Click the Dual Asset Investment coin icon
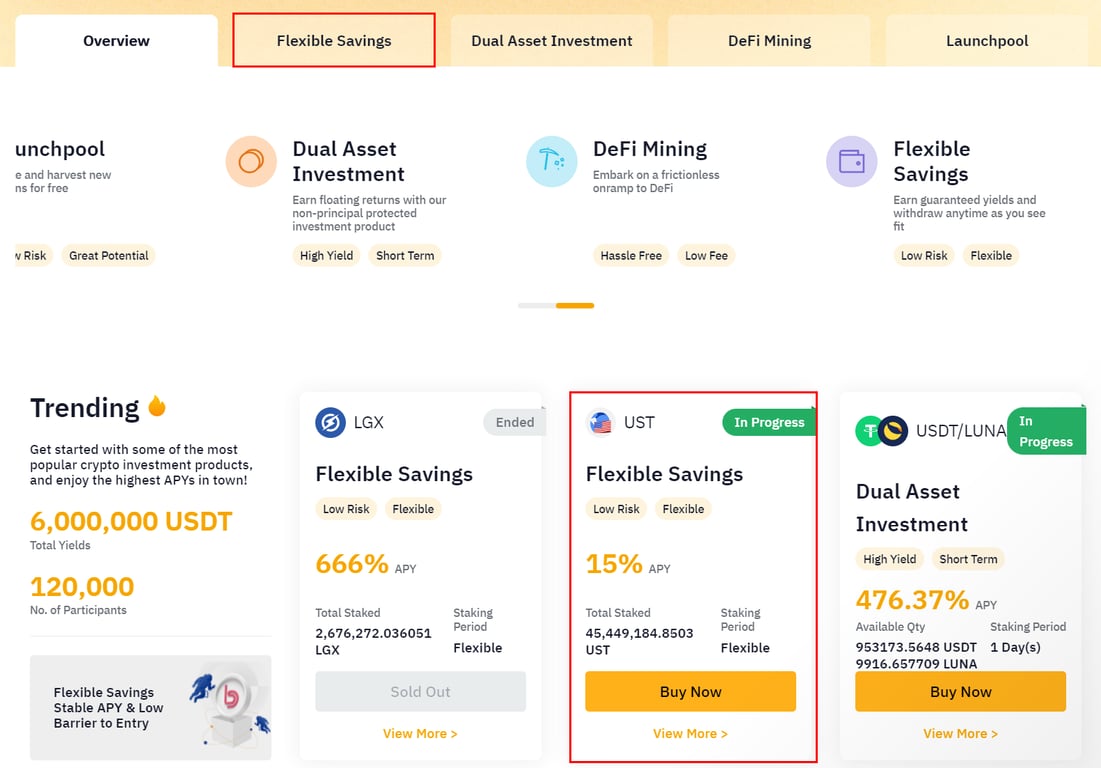This screenshot has width=1101, height=768. tap(250, 161)
